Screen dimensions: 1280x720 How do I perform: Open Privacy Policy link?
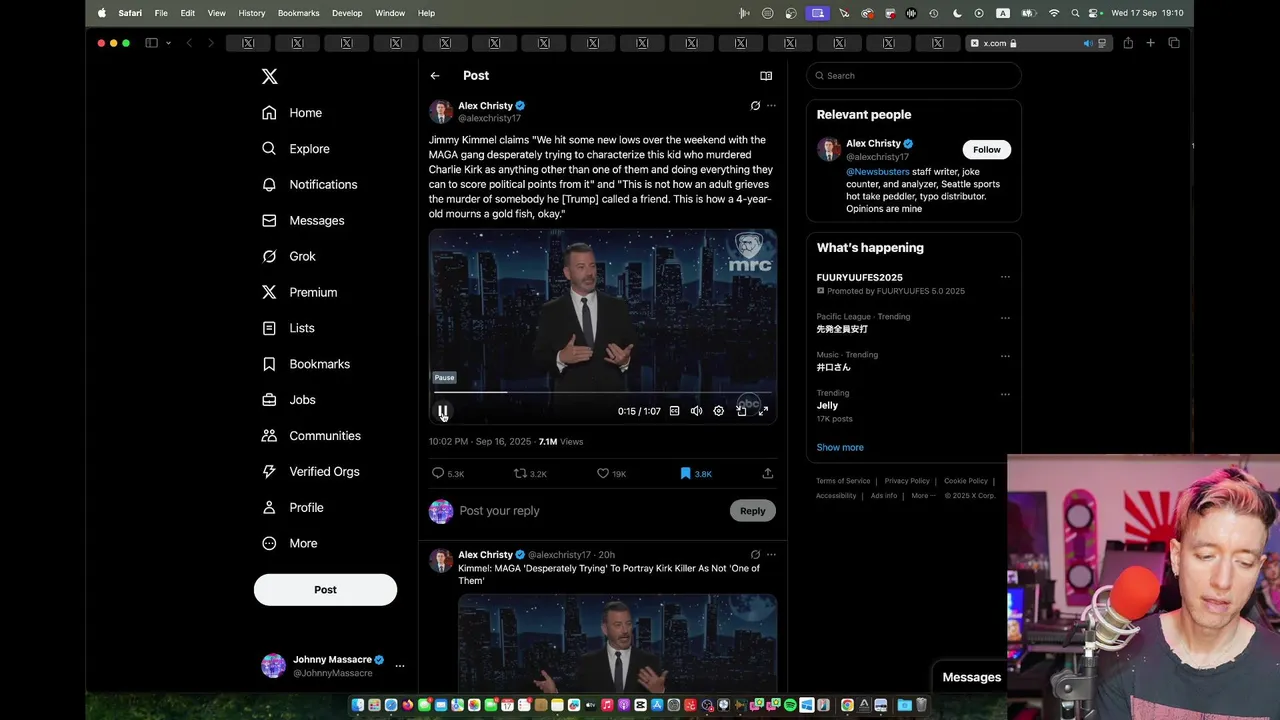907,481
